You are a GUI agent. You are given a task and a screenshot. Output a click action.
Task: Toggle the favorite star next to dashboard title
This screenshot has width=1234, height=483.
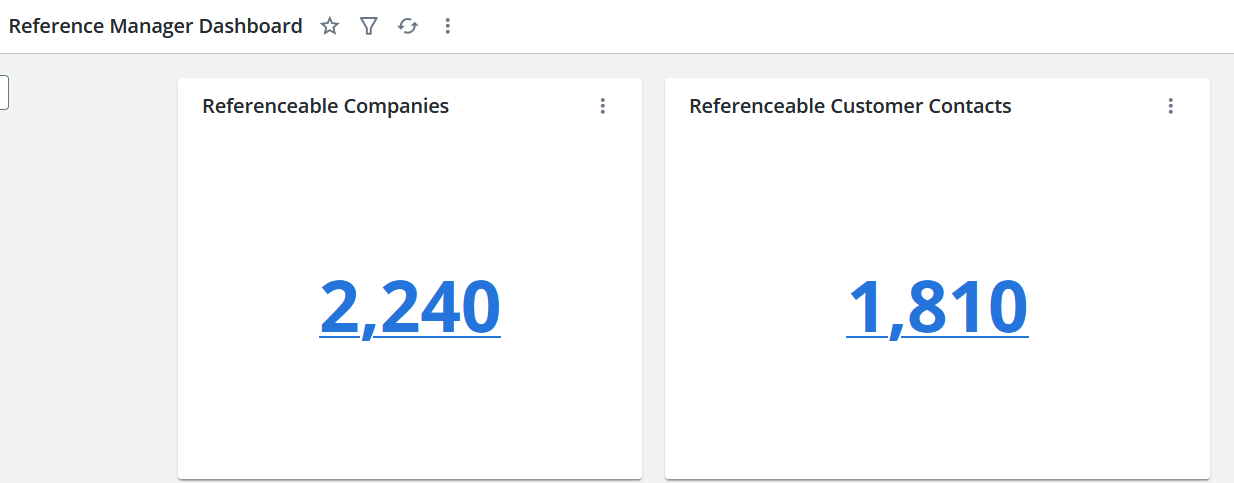[330, 27]
